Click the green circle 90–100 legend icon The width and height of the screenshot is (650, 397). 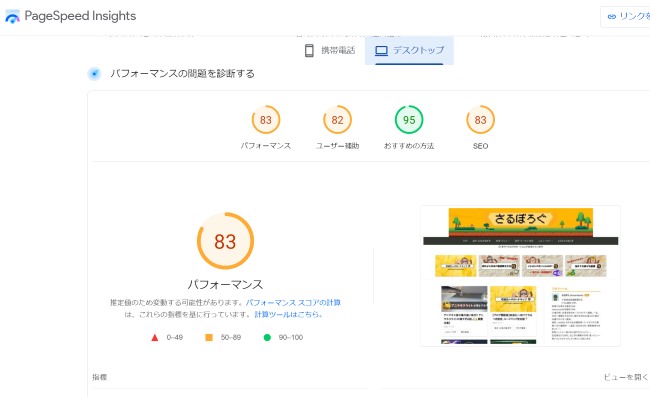(267, 337)
